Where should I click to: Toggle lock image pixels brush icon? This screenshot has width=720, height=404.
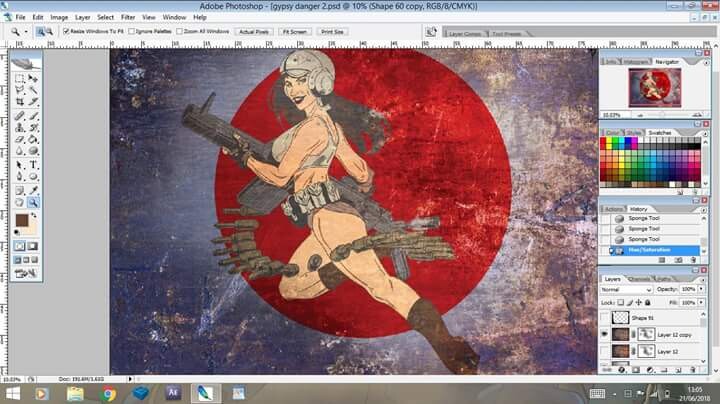click(x=630, y=303)
